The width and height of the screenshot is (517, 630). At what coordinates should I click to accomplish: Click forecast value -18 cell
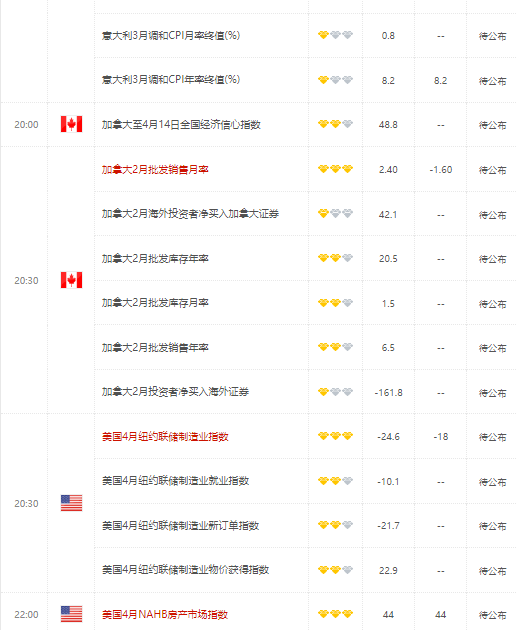[x=441, y=437]
